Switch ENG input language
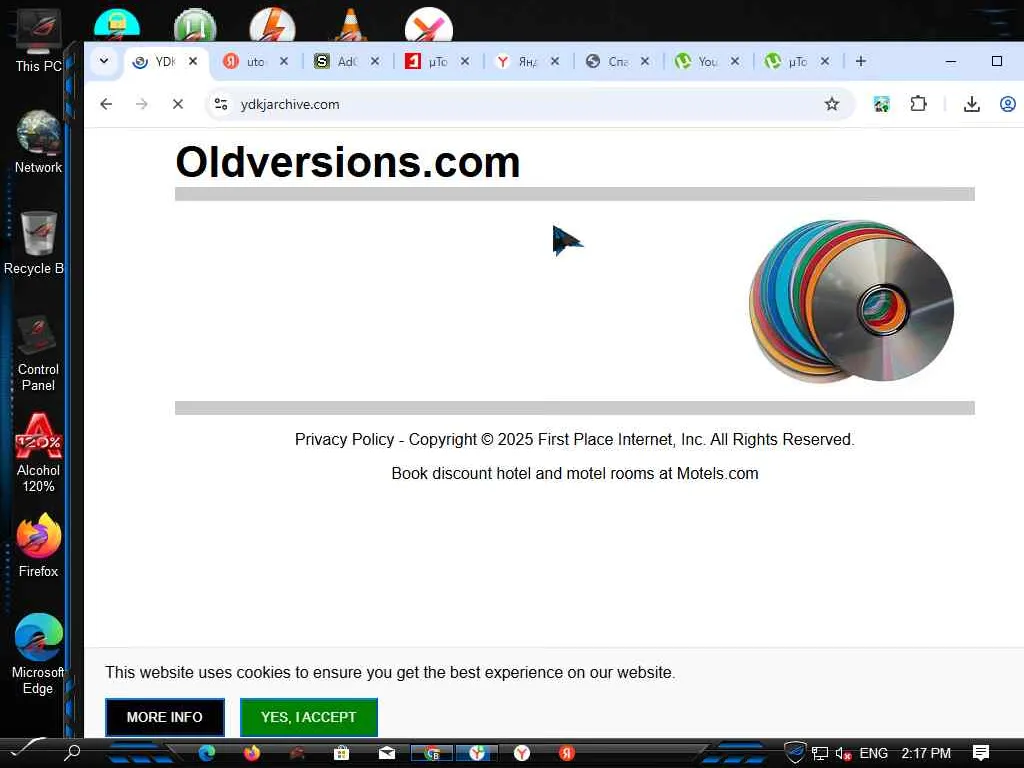1024x768 pixels. 873,753
